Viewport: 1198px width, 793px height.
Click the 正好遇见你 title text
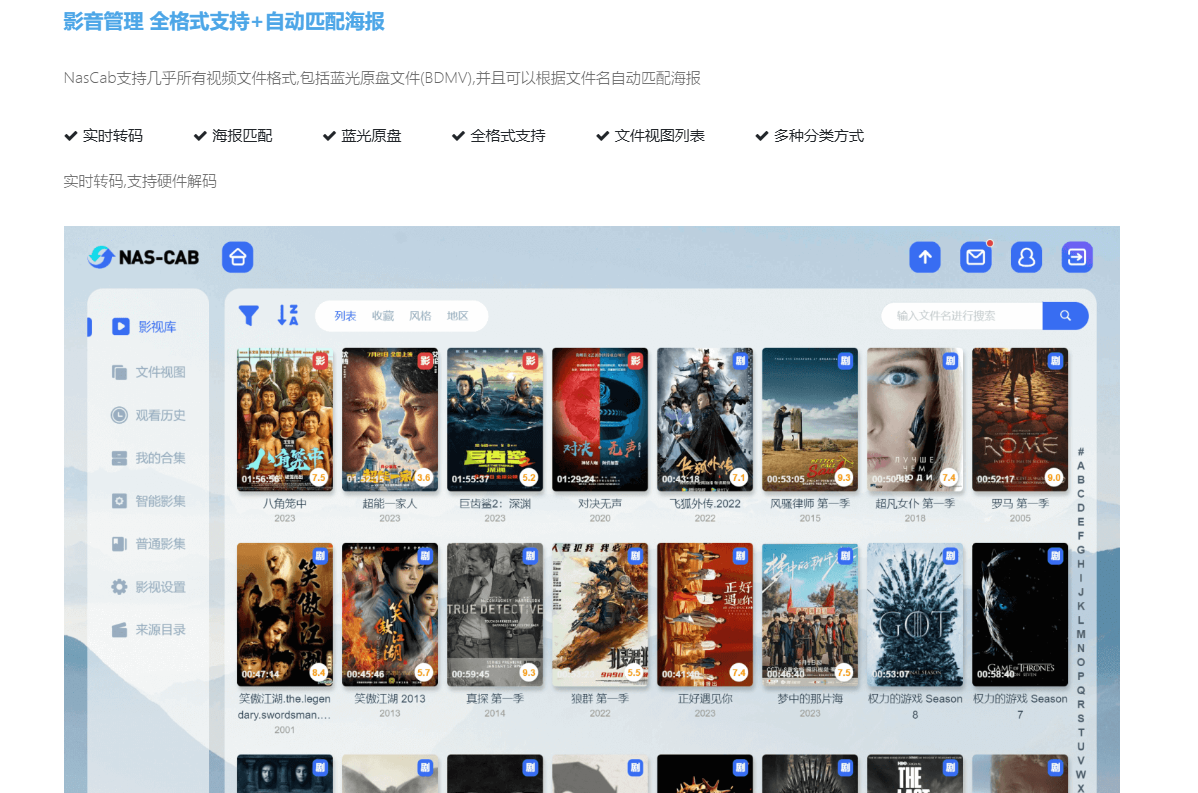tap(705, 698)
